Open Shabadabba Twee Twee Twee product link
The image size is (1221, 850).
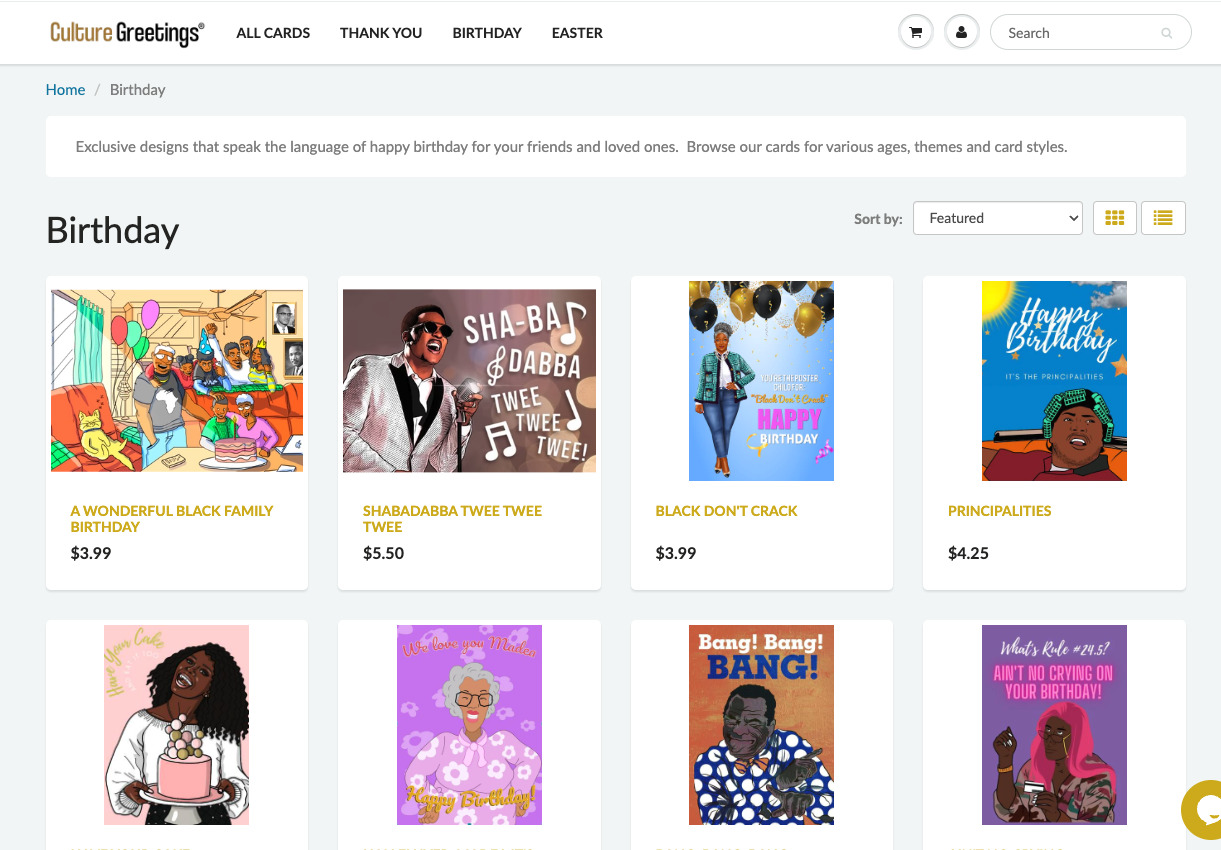click(452, 518)
